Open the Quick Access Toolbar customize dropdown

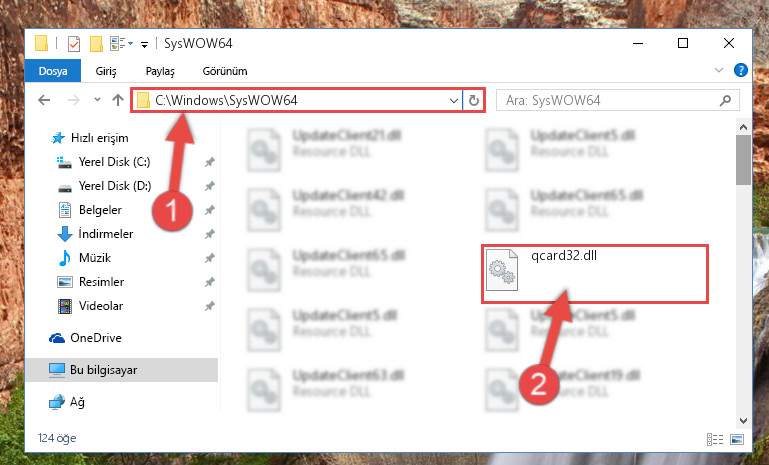point(144,44)
